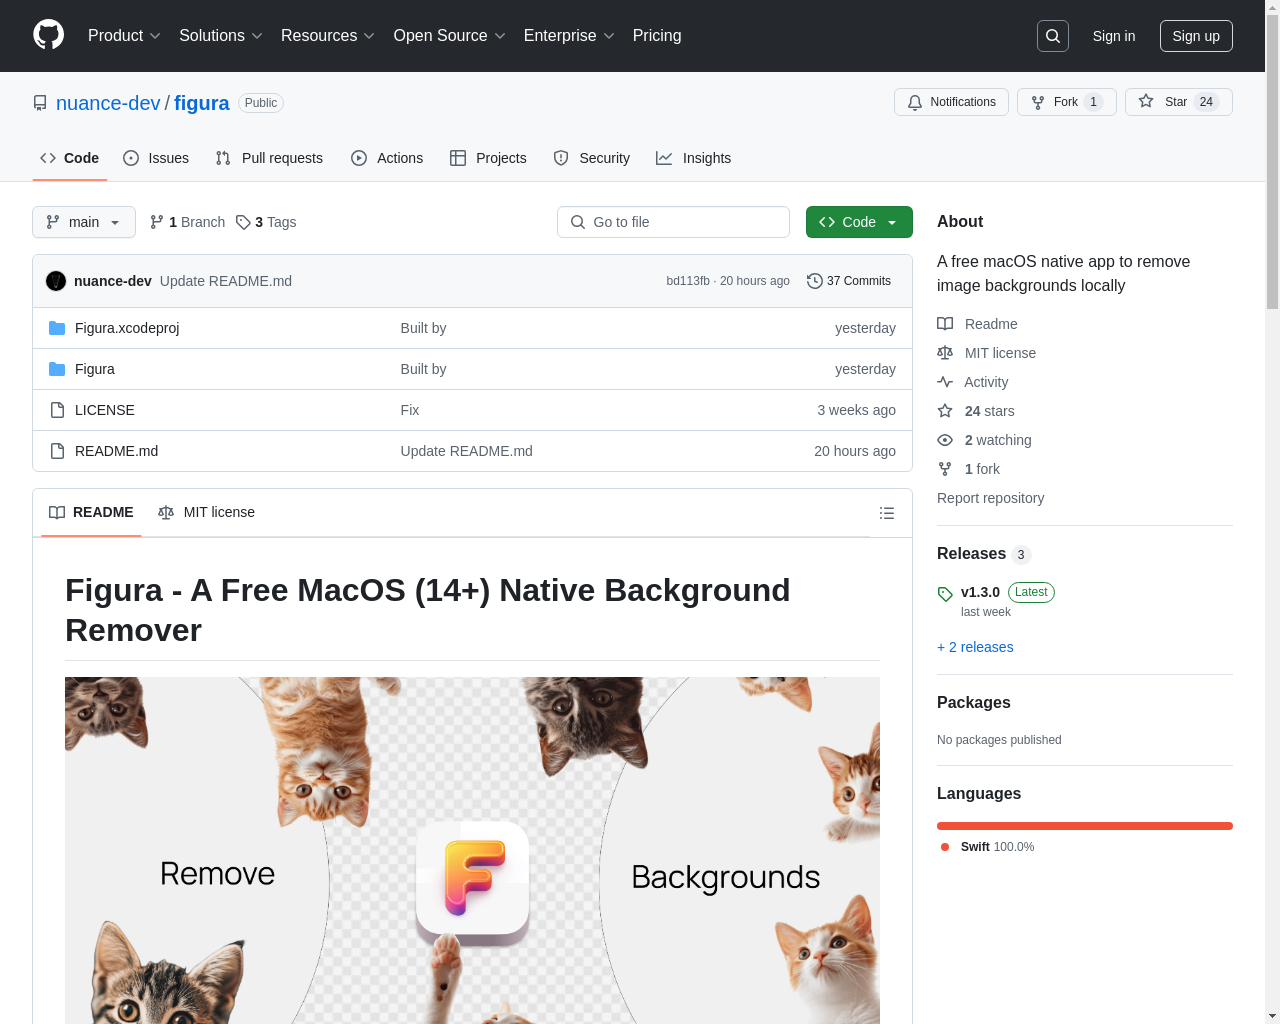Click the Figura.xcodeproj folder icon

coord(57,328)
